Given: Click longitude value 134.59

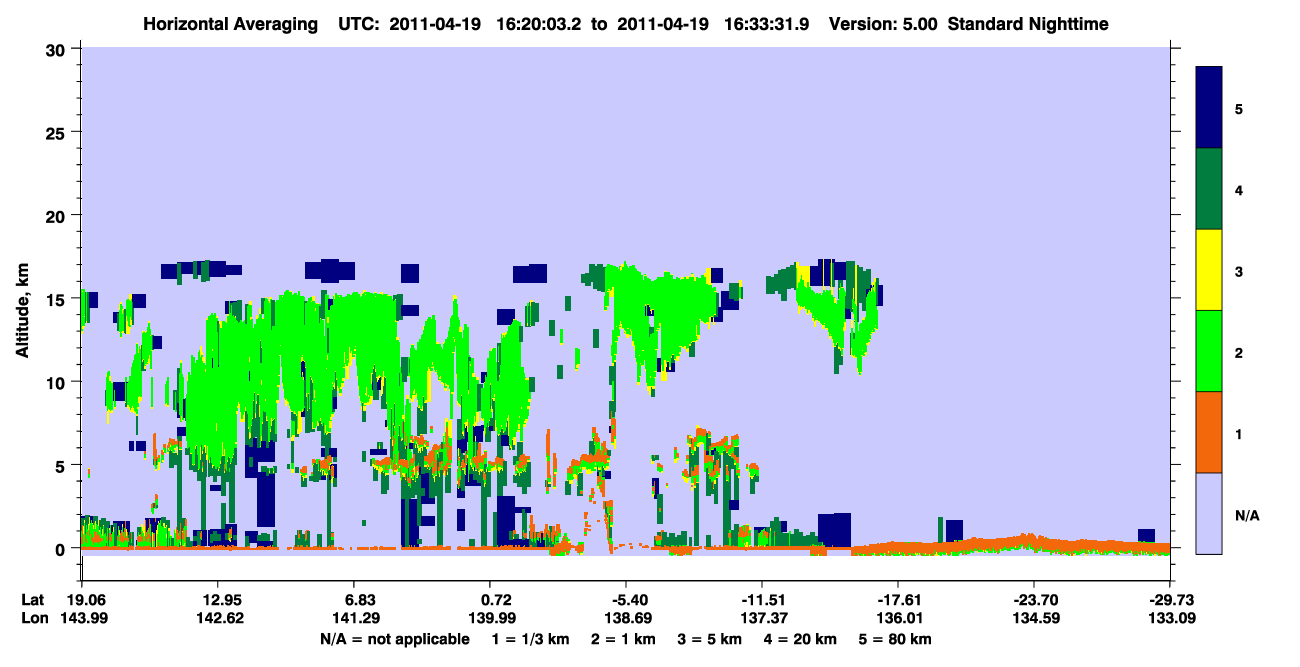Looking at the screenshot, I should (x=1034, y=619).
